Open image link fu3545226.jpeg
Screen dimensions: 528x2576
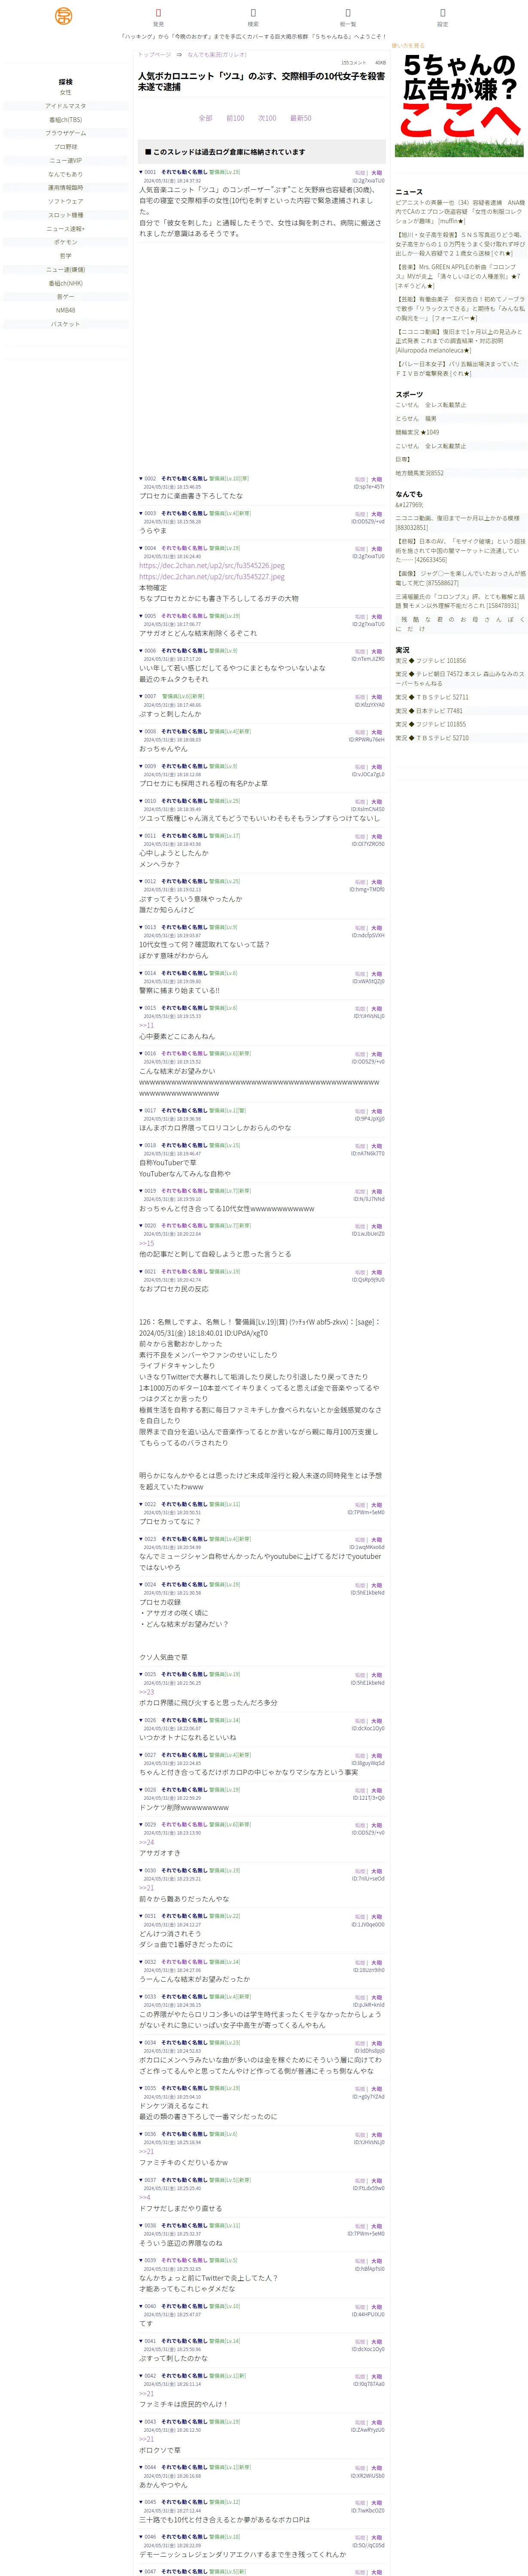pos(212,565)
